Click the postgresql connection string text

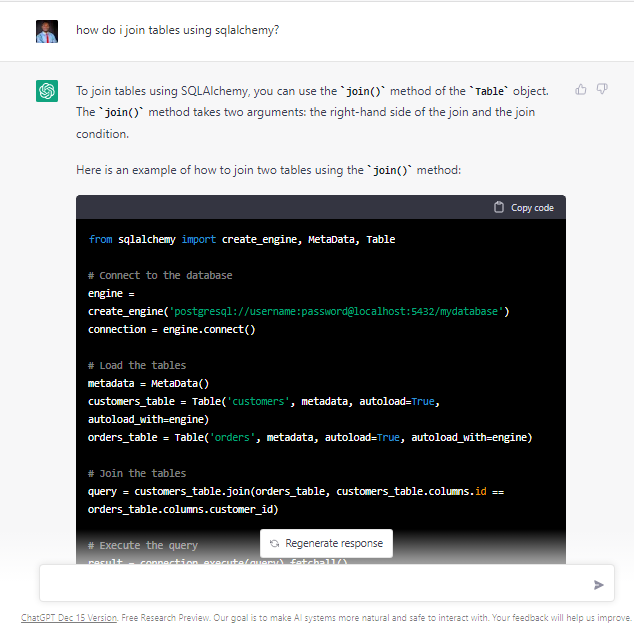pyautogui.click(x=336, y=311)
